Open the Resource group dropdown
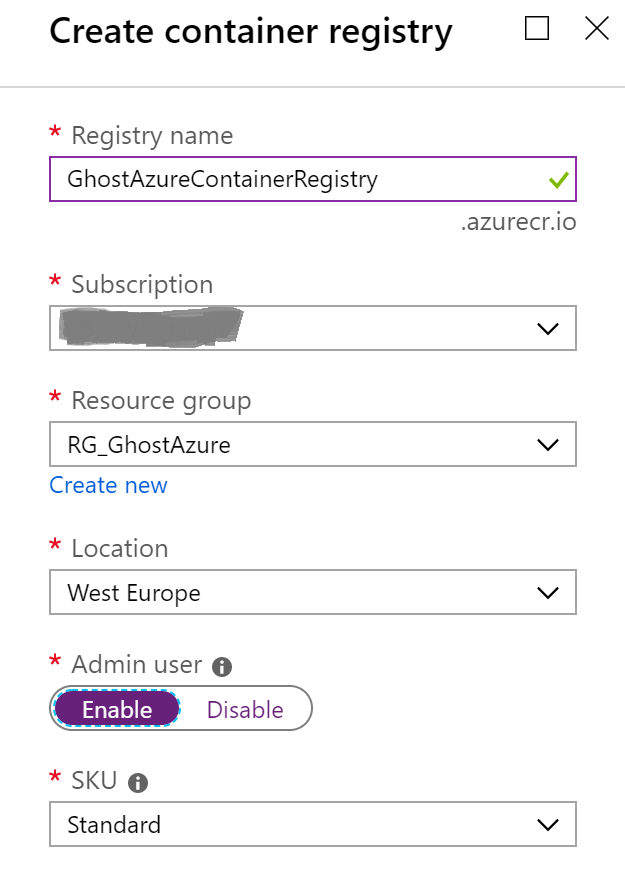 313,444
